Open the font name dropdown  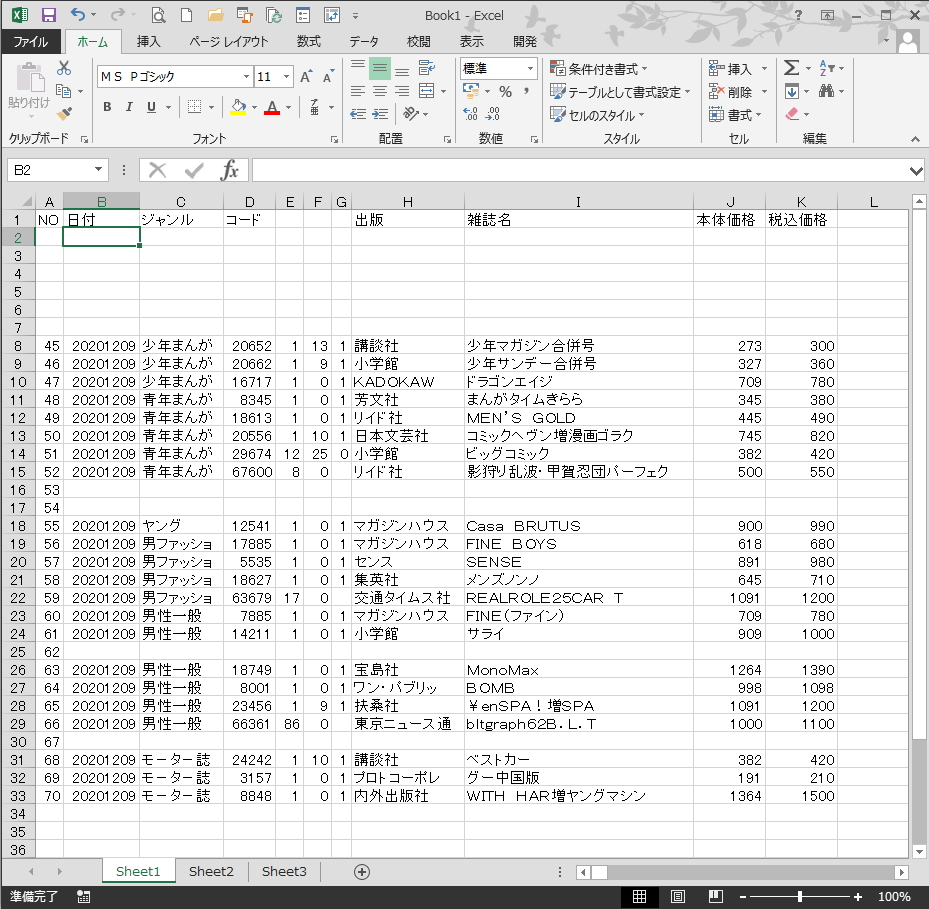click(246, 76)
